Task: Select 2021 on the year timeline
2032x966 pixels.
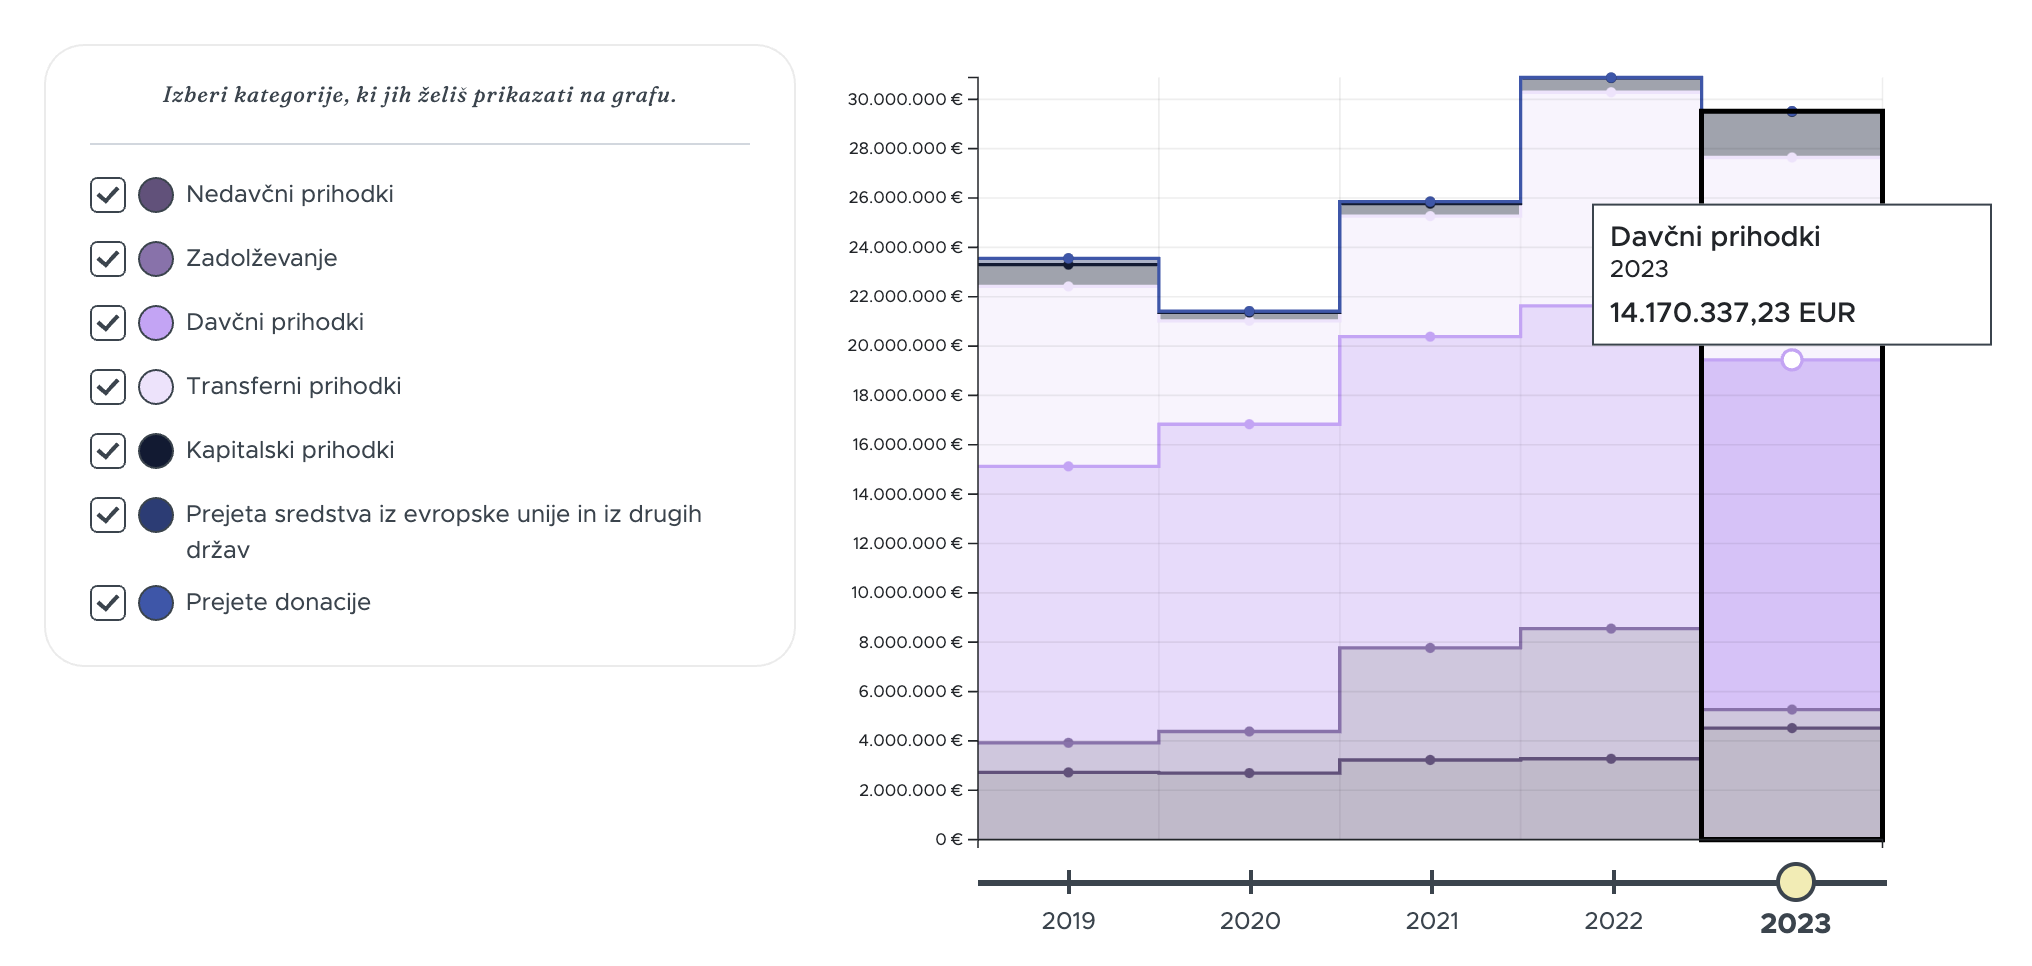Action: click(1432, 920)
